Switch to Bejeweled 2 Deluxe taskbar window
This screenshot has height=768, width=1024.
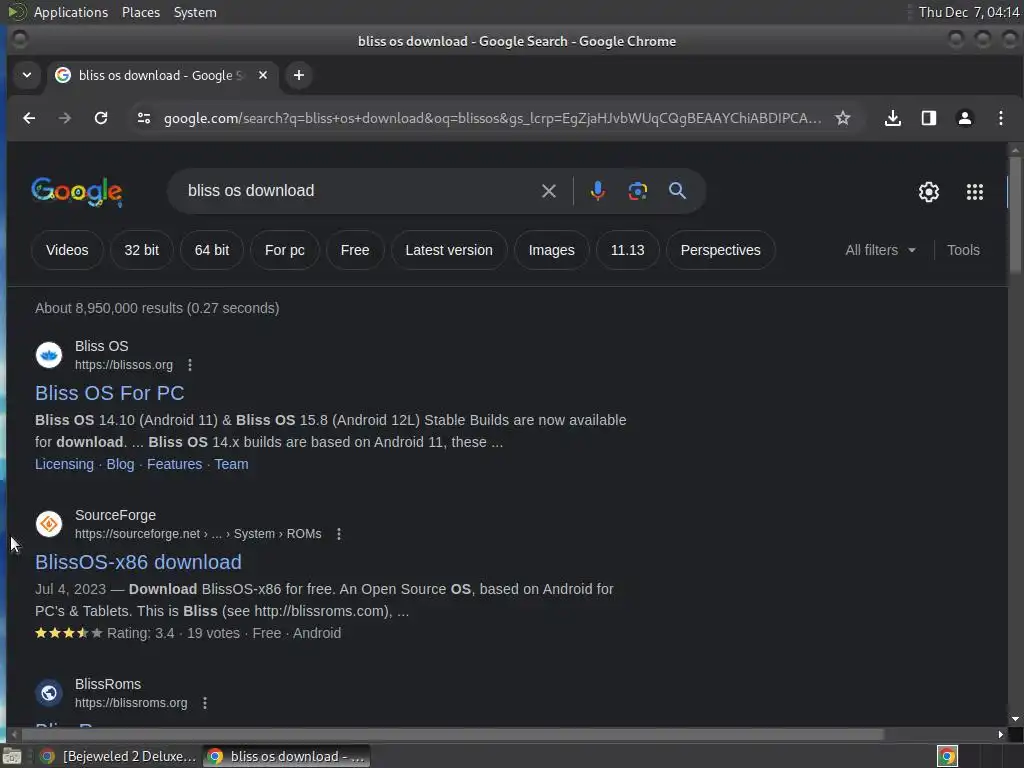tap(118, 756)
